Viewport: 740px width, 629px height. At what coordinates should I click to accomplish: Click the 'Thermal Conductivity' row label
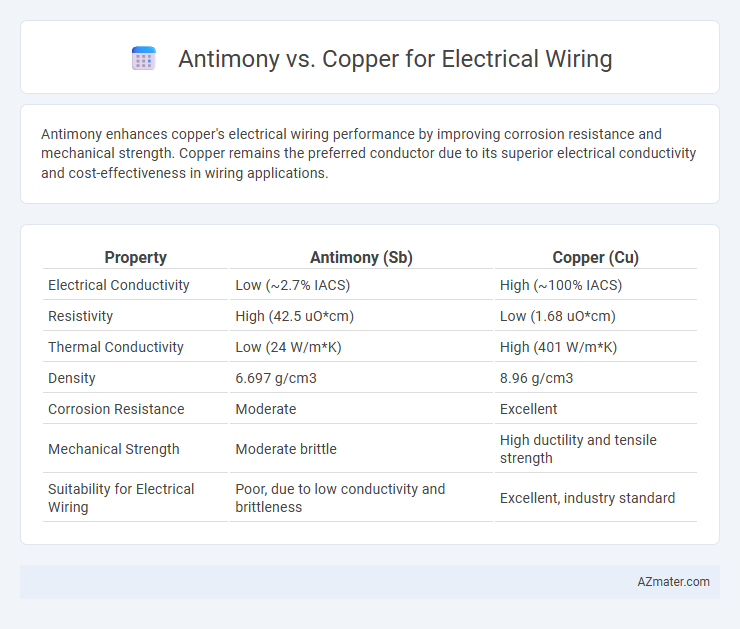coord(116,347)
